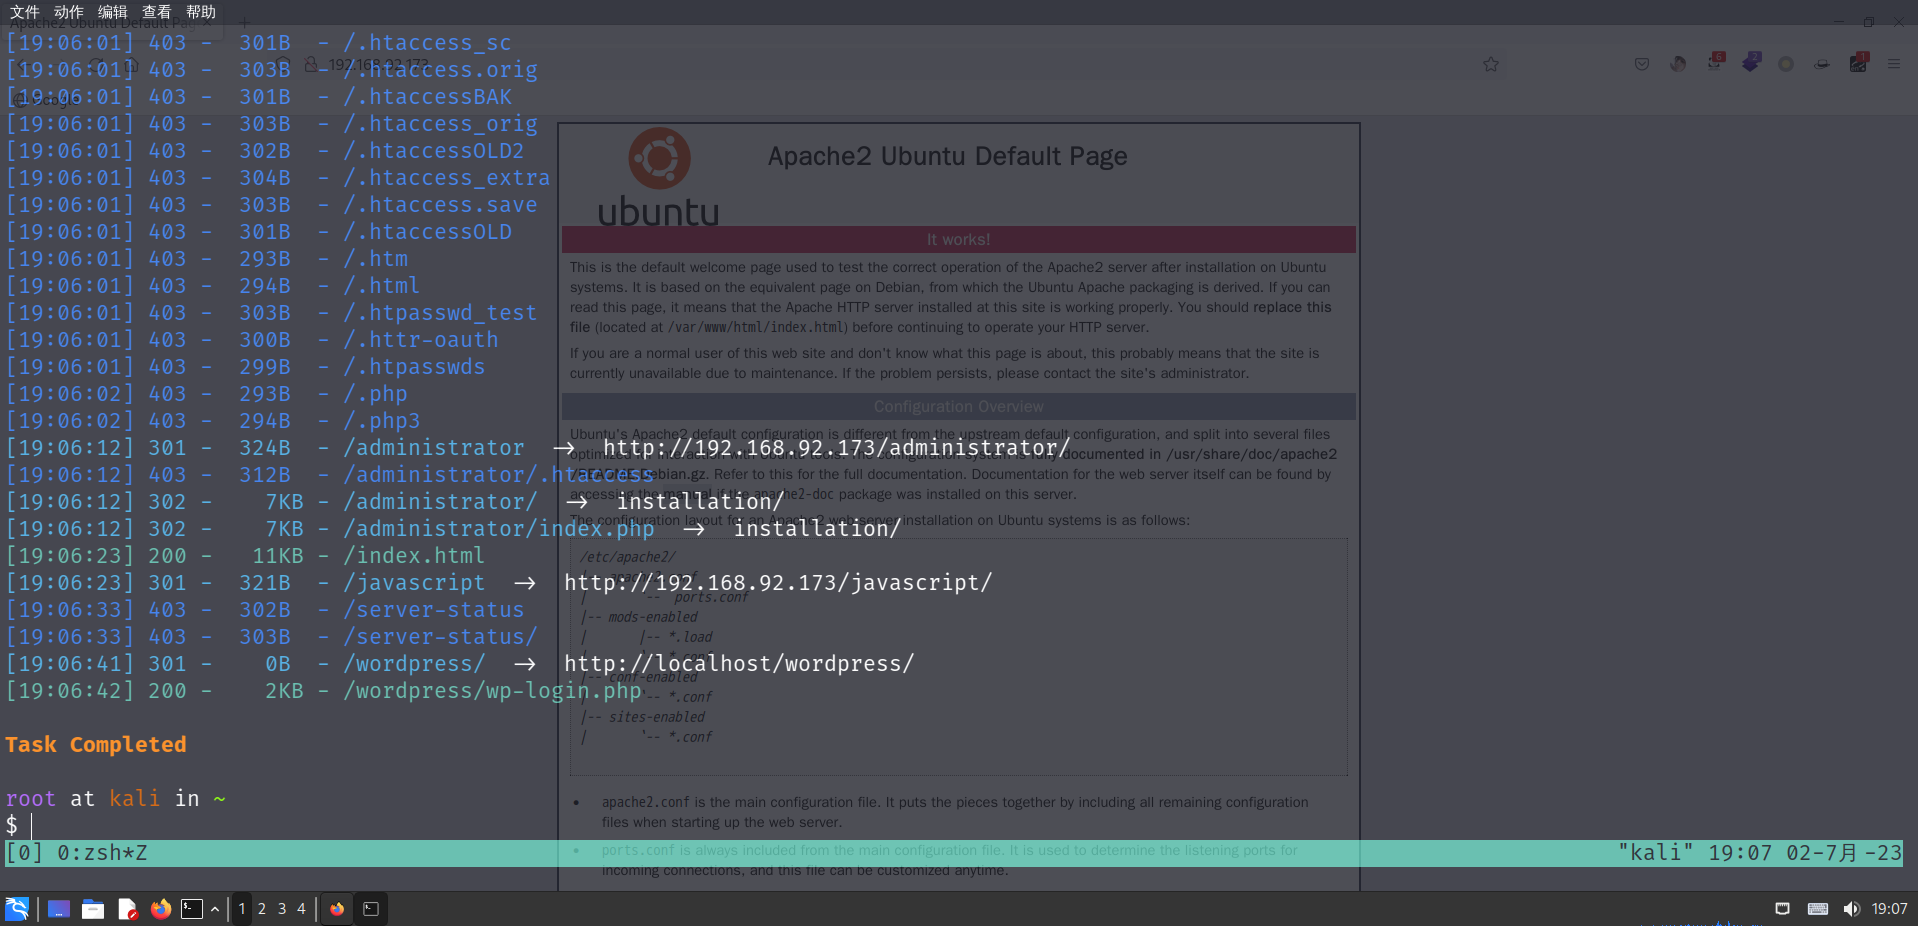The height and width of the screenshot is (926, 1918).
Task: Open the 帮助 menu
Action: 201,12
